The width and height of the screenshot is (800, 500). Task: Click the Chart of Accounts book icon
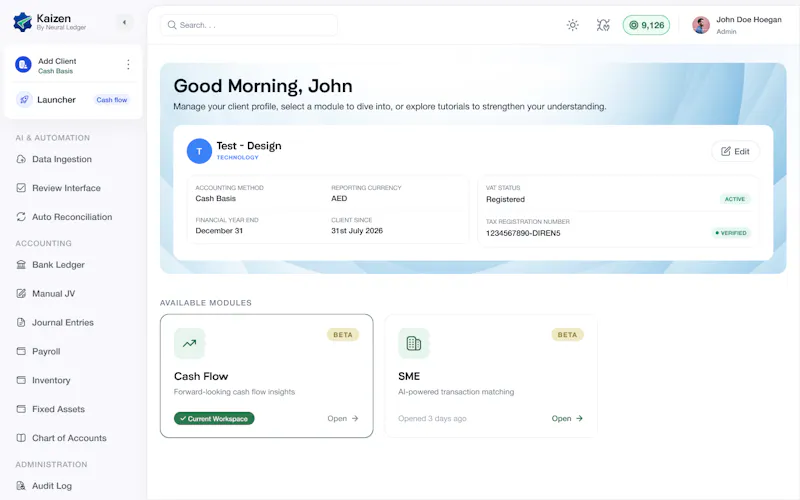(21, 438)
